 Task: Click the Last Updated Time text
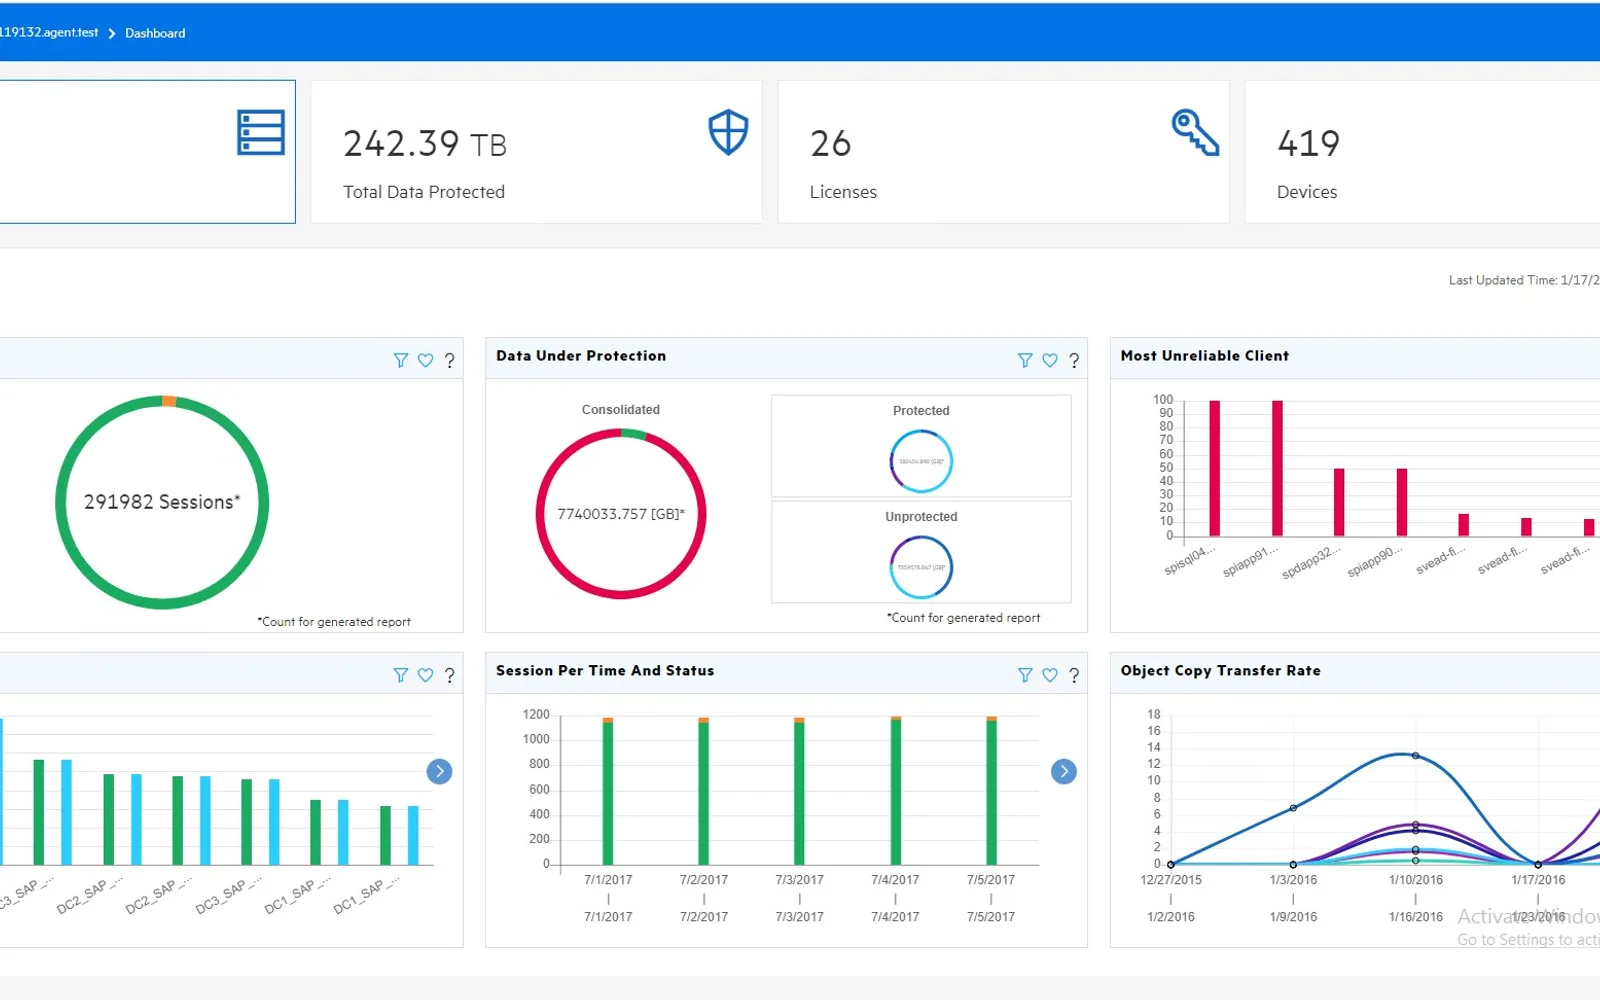tap(1524, 280)
